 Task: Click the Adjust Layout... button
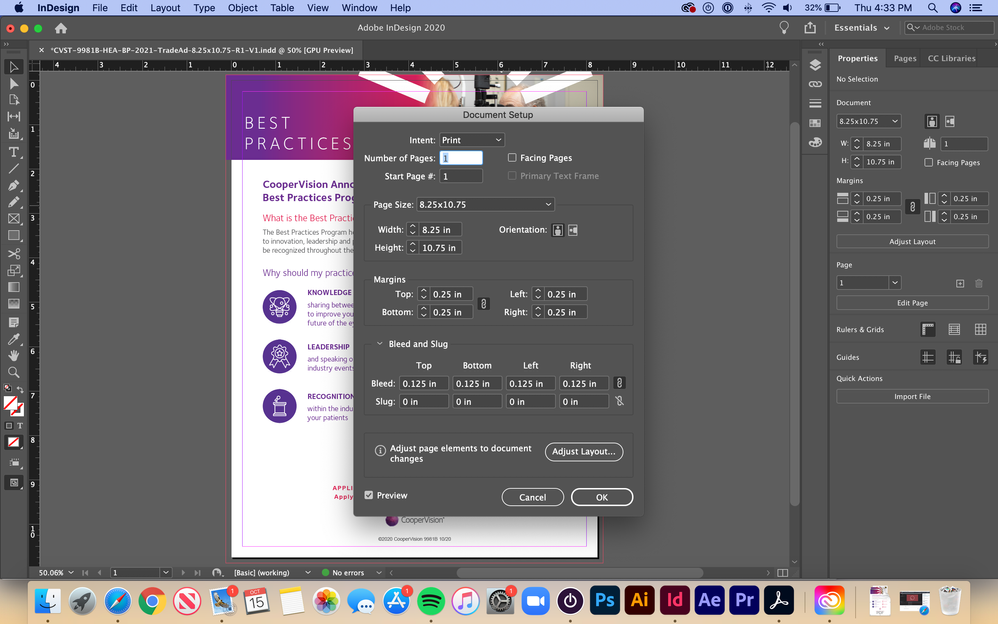click(584, 451)
